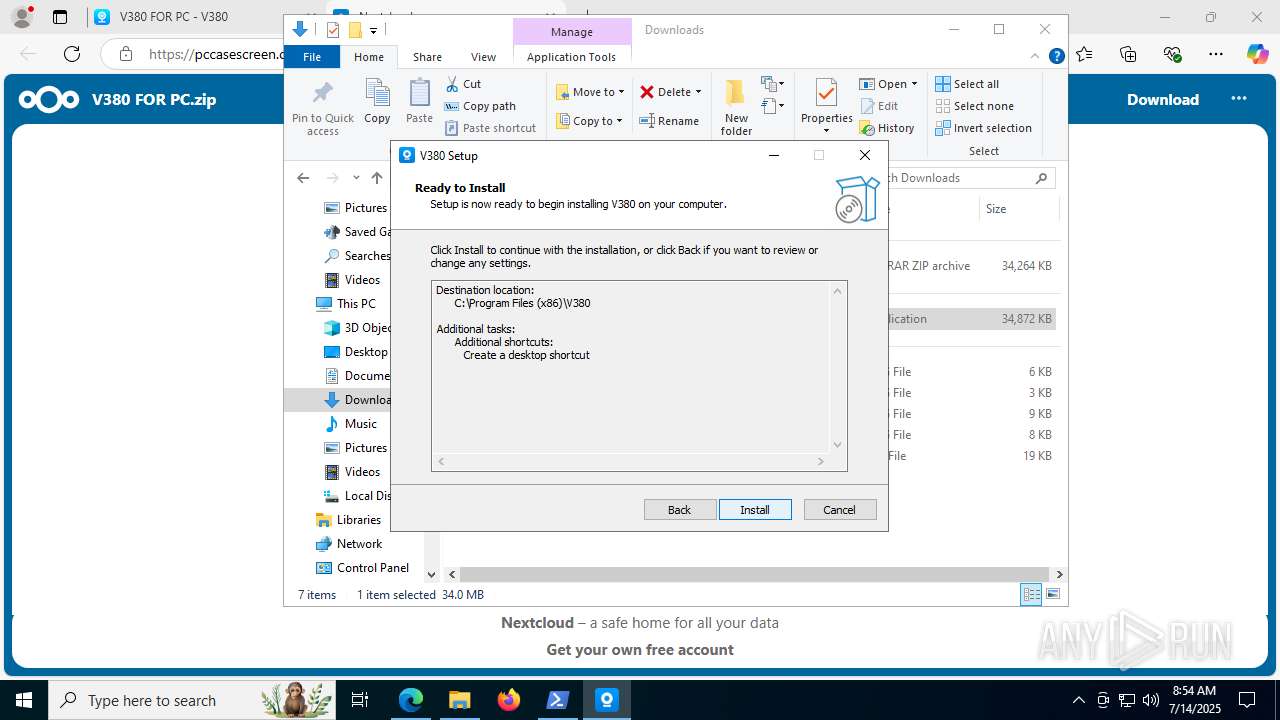The height and width of the screenshot is (720, 1280).
Task: Open the Properties dropdown arrow
Action: click(826, 131)
